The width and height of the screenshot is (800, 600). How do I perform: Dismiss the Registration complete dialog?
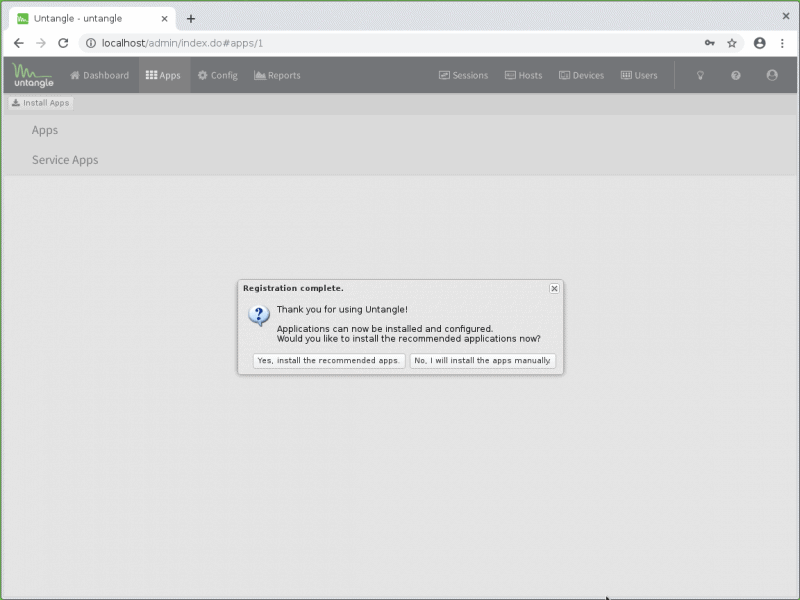[x=554, y=288]
